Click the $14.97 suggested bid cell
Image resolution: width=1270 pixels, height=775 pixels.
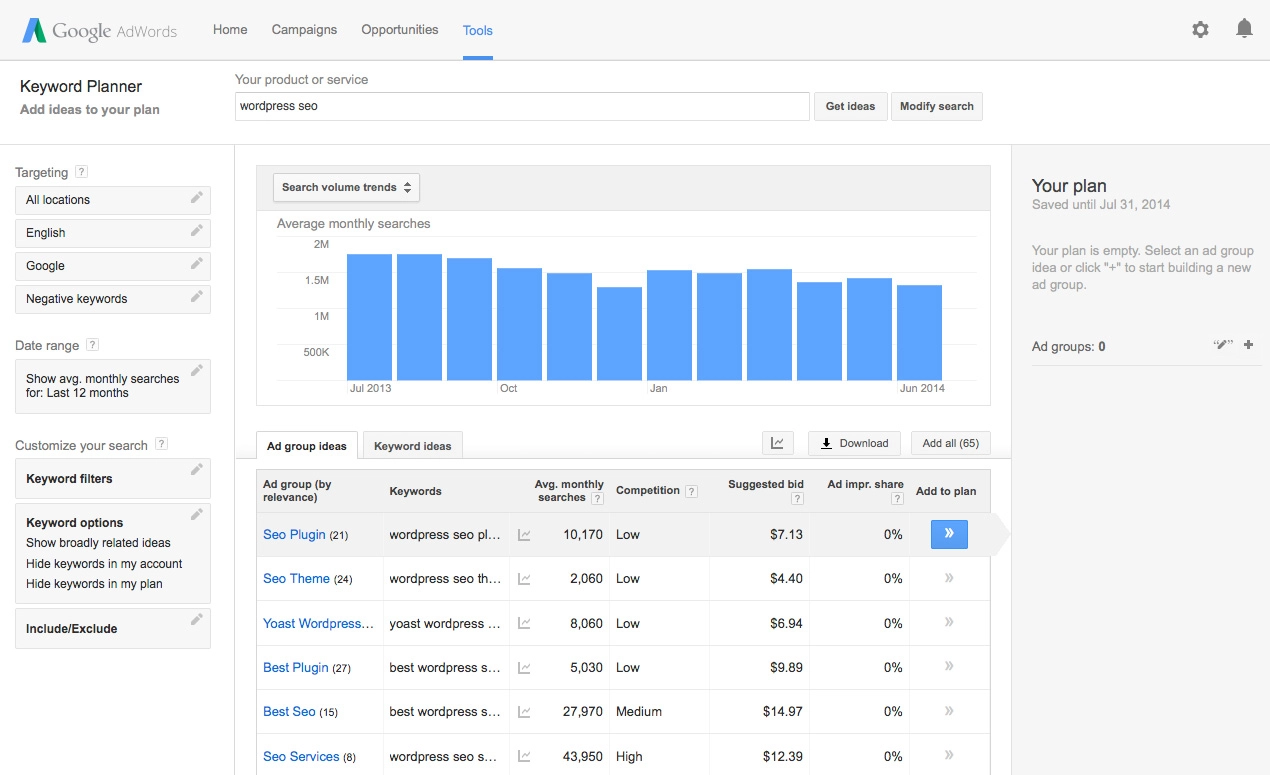click(782, 712)
